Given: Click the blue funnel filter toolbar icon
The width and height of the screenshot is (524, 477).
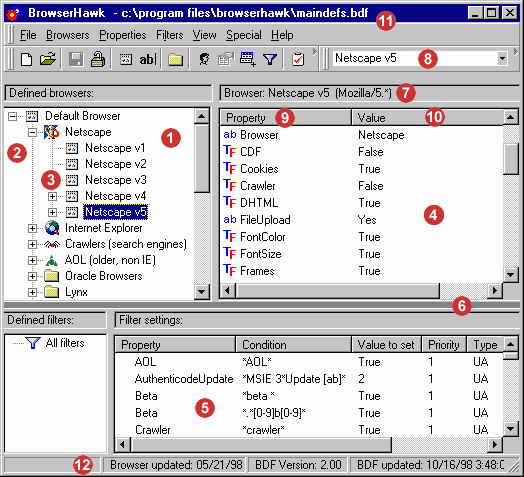Looking at the screenshot, I should click(270, 59).
